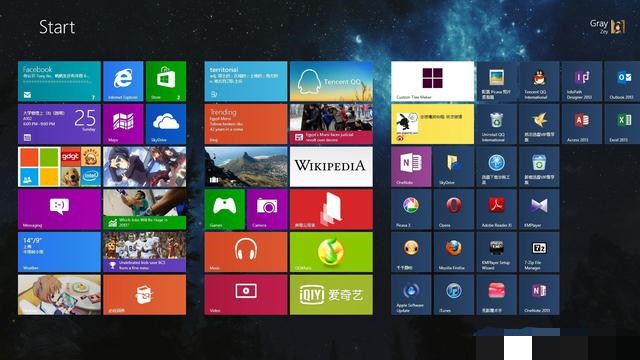The width and height of the screenshot is (640, 360).
Task: Open the golden bird Xunlei tile
Action: (539, 124)
